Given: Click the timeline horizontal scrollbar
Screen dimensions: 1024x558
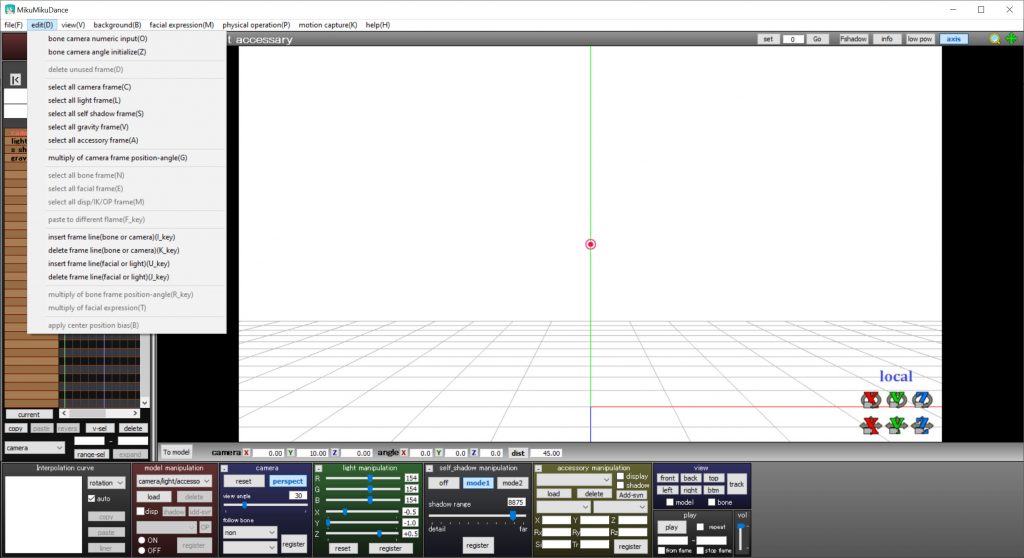Looking at the screenshot, I should coord(99,414).
